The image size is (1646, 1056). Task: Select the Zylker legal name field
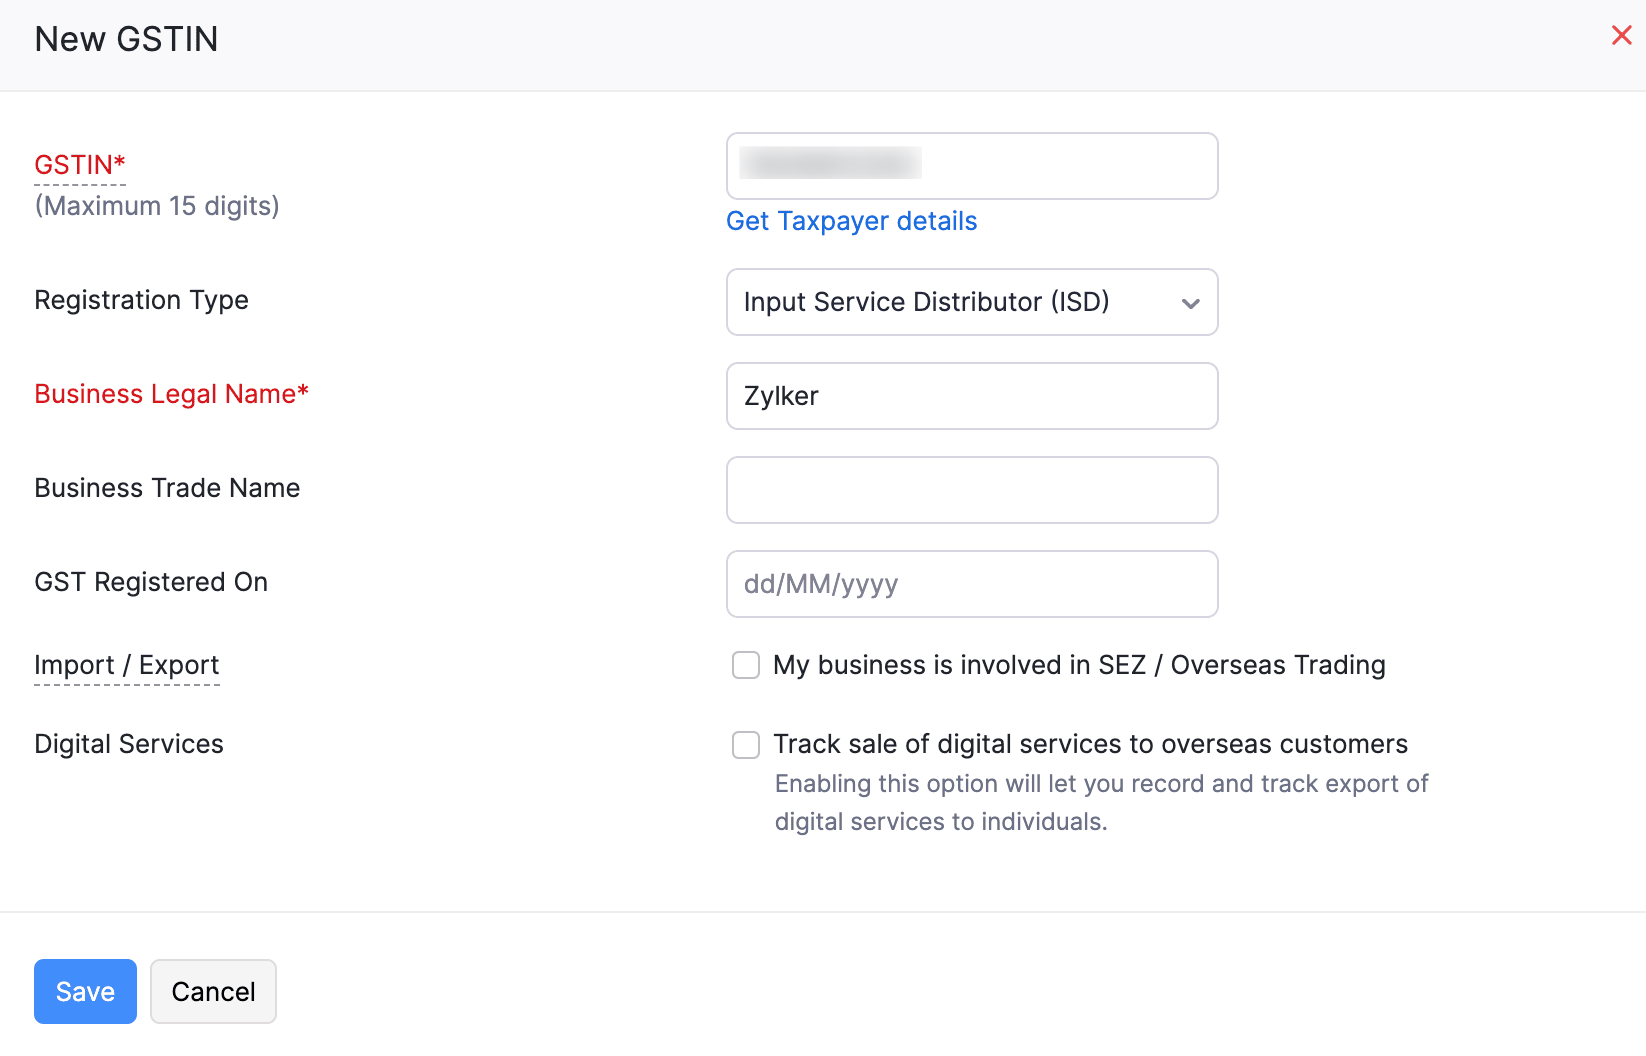[971, 396]
